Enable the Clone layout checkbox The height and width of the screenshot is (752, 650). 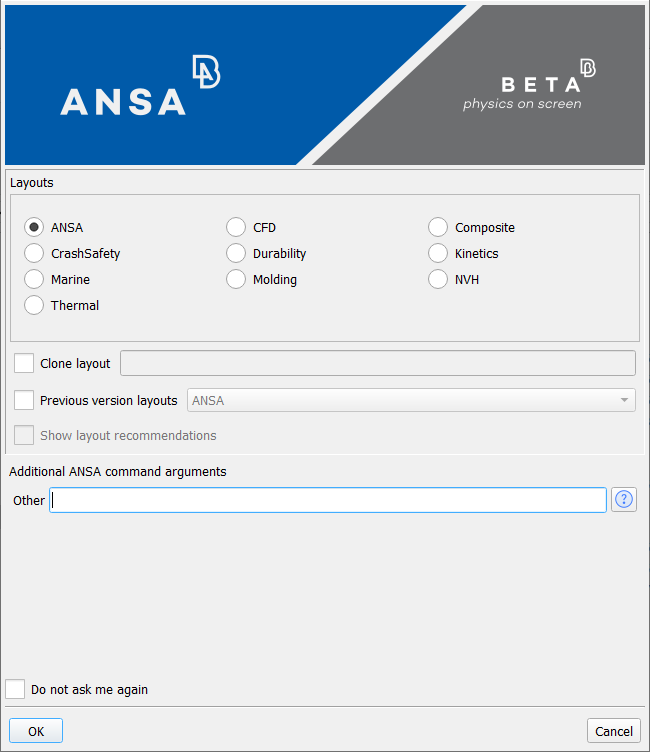24,363
